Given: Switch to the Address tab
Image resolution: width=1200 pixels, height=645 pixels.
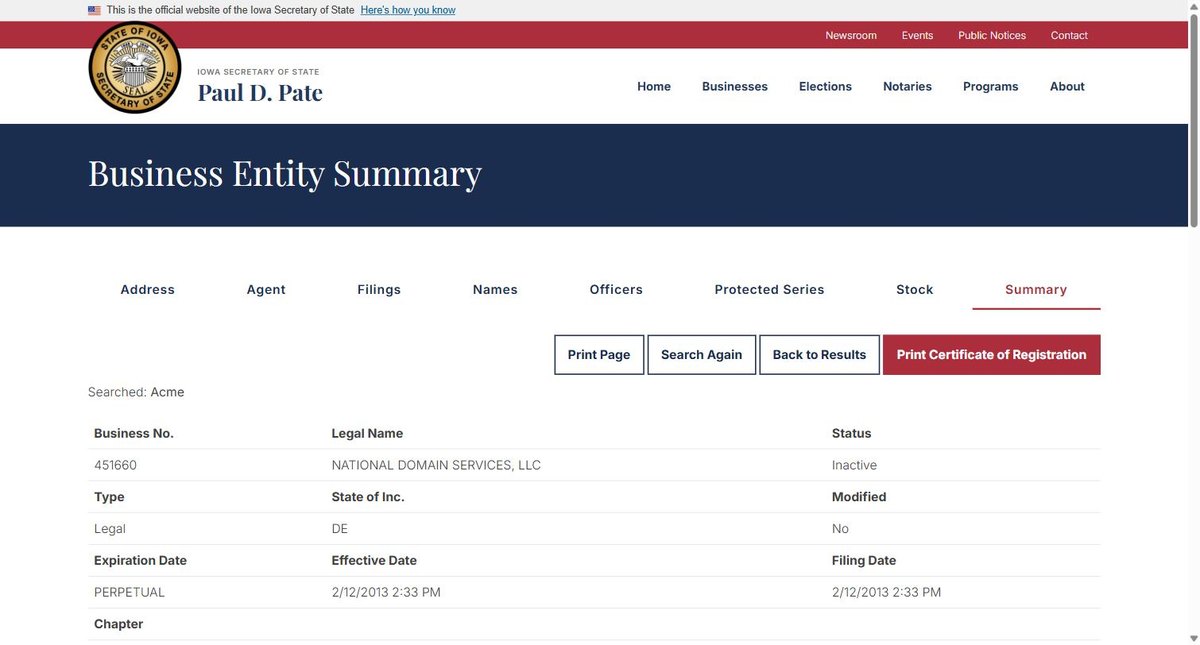Looking at the screenshot, I should [x=148, y=290].
